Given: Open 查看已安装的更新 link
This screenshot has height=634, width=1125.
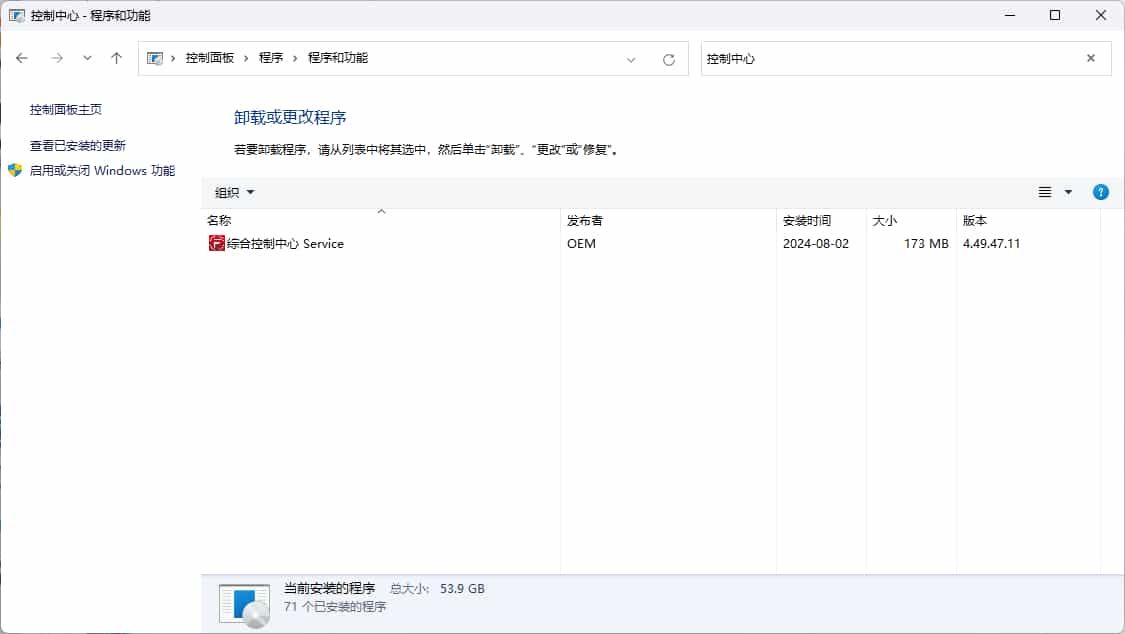Looking at the screenshot, I should coord(77,146).
